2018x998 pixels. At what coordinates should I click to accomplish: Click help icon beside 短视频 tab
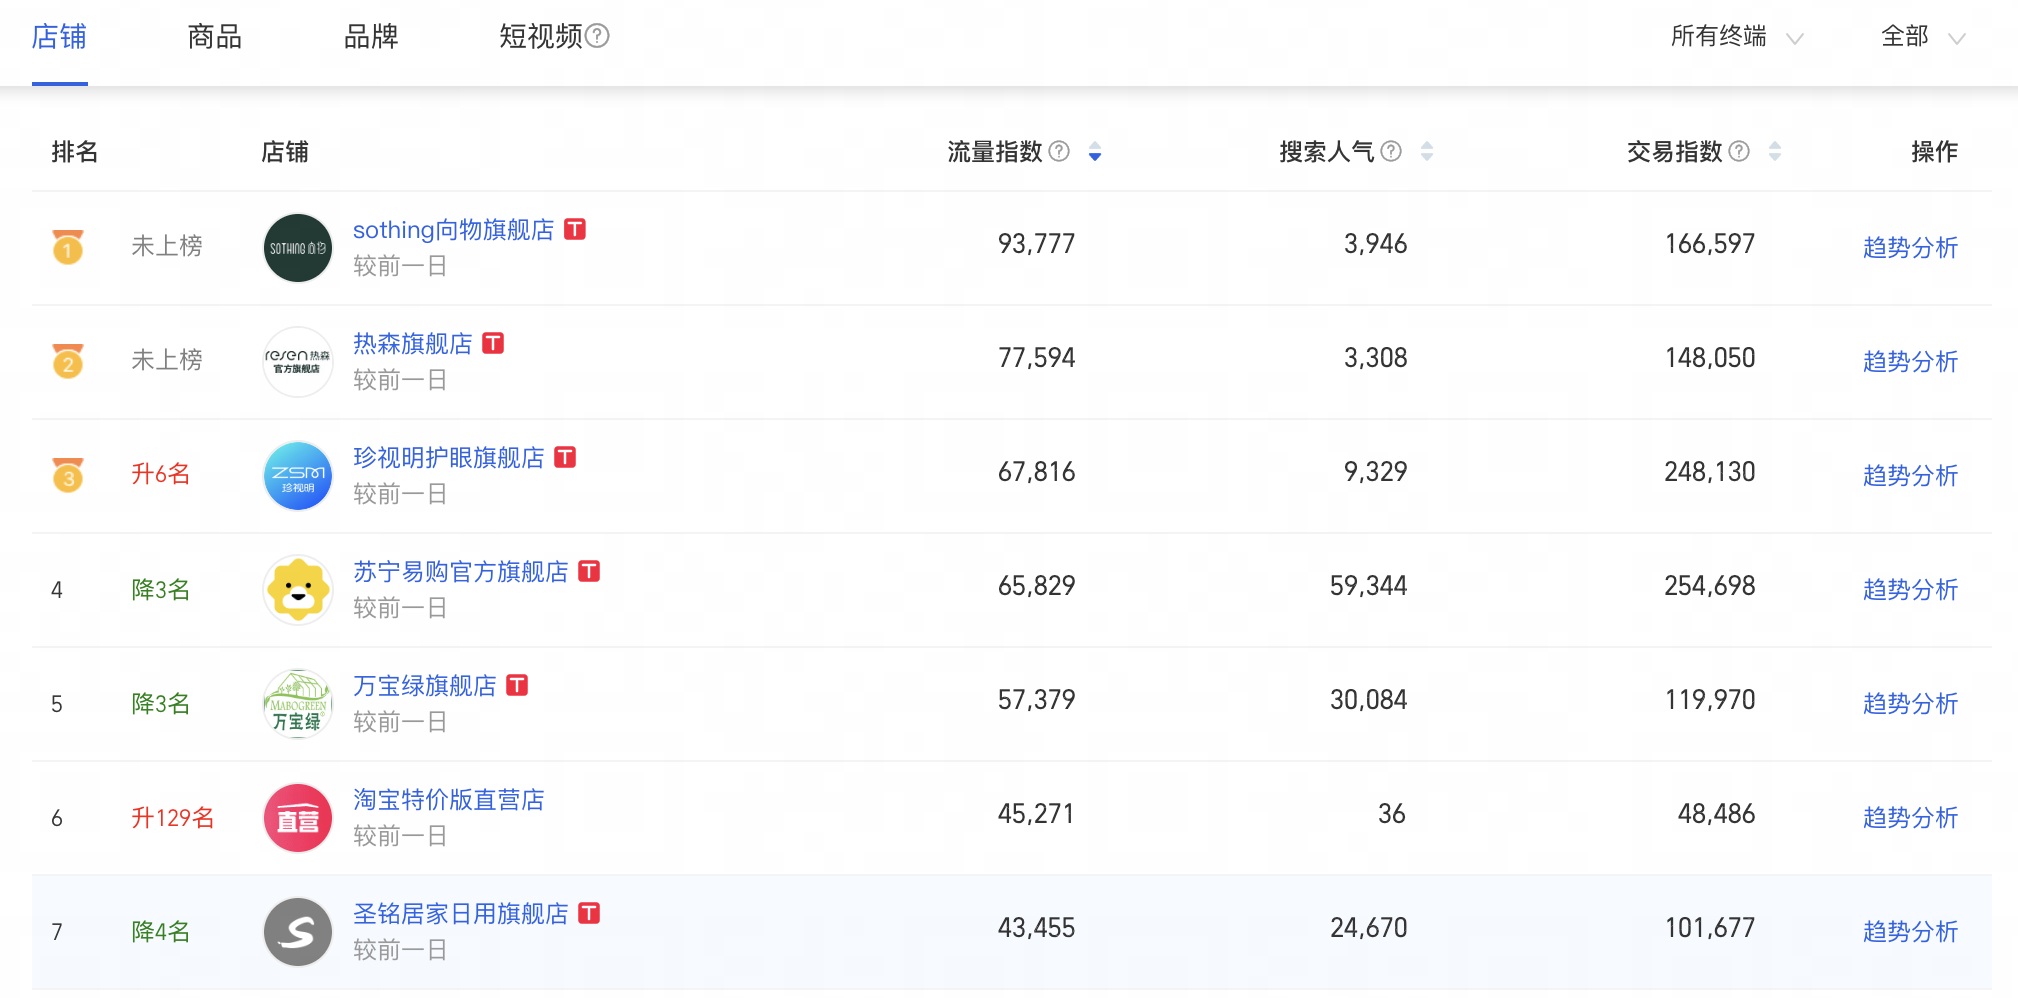597,36
